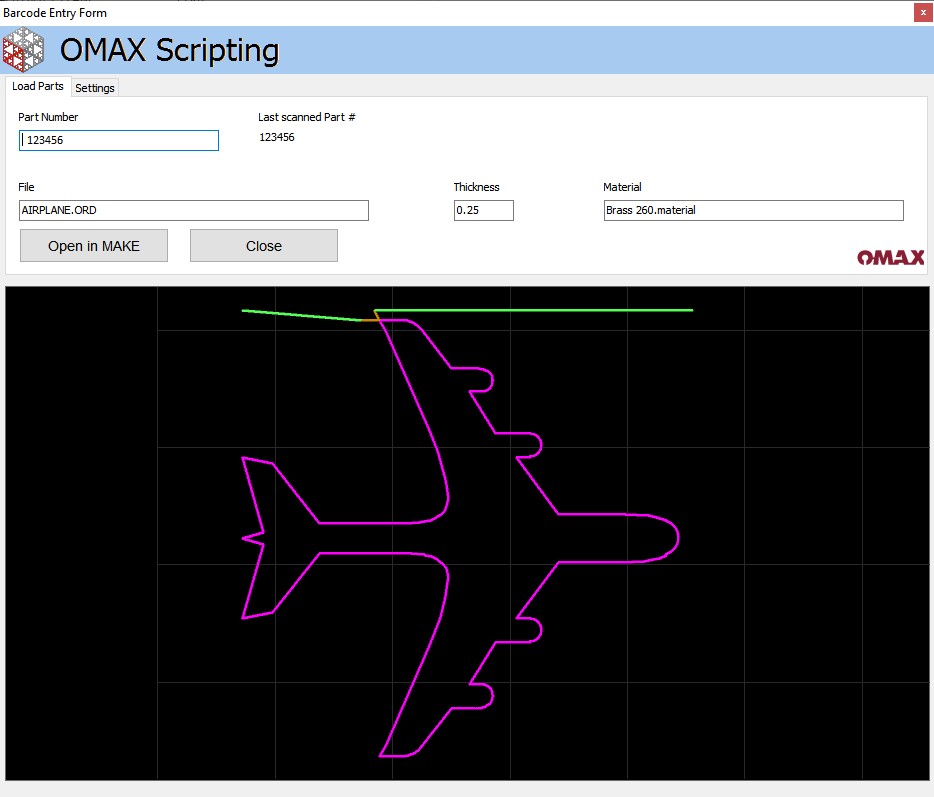Viewport: 934px width, 797px height.
Task: Click the Material field Brass 260.material
Action: (754, 210)
